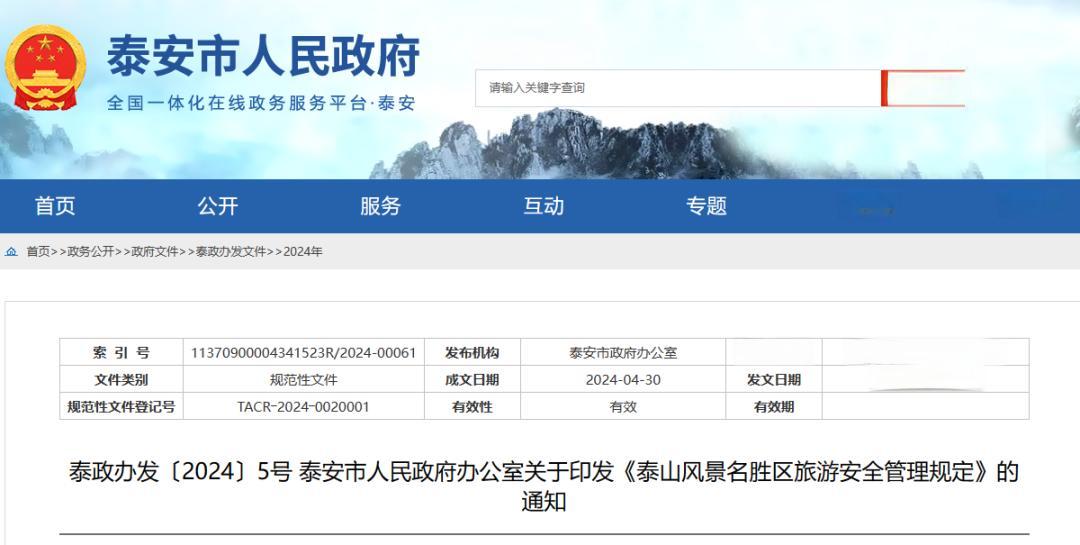Select the 2024年 breadcrumb entry
Screen dimensions: 1080x545
(x=303, y=252)
